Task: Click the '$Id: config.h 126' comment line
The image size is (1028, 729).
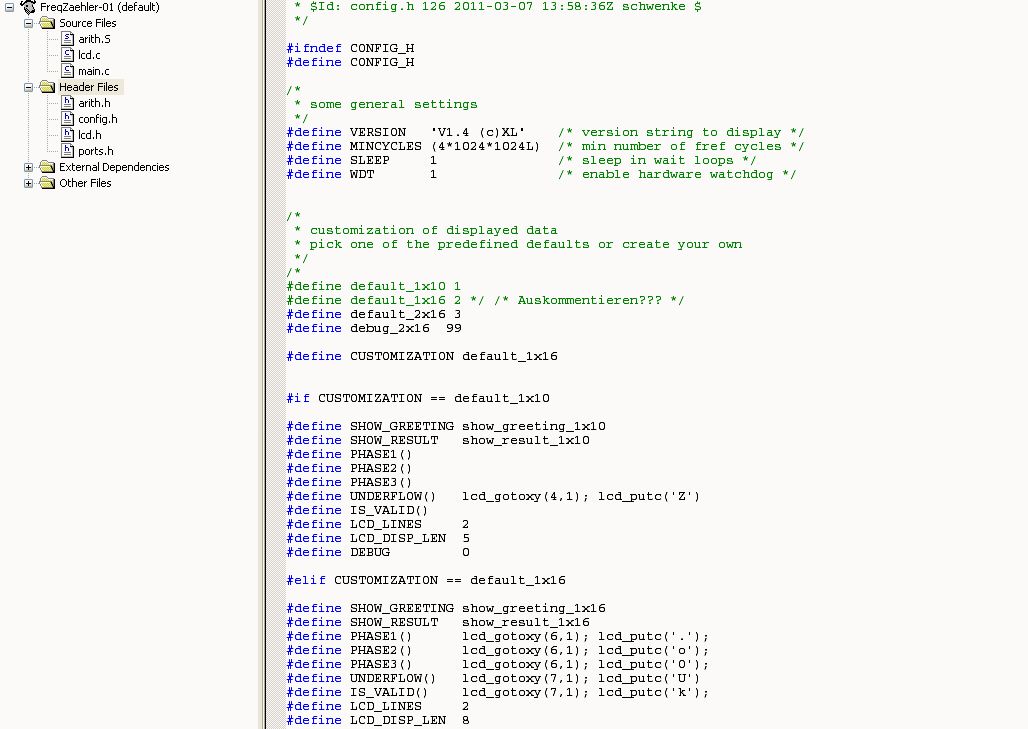Action: click(x=498, y=7)
